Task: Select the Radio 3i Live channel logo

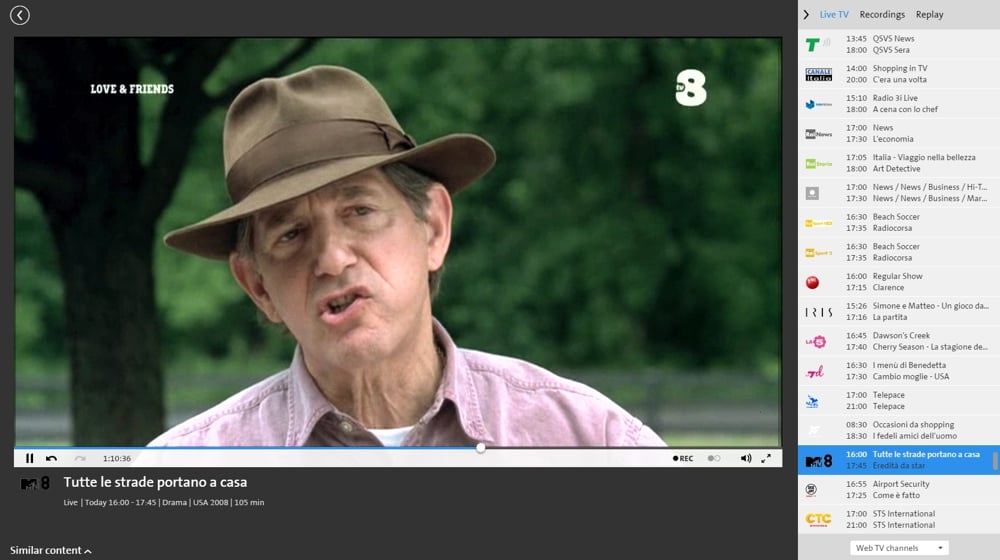Action: click(x=818, y=104)
